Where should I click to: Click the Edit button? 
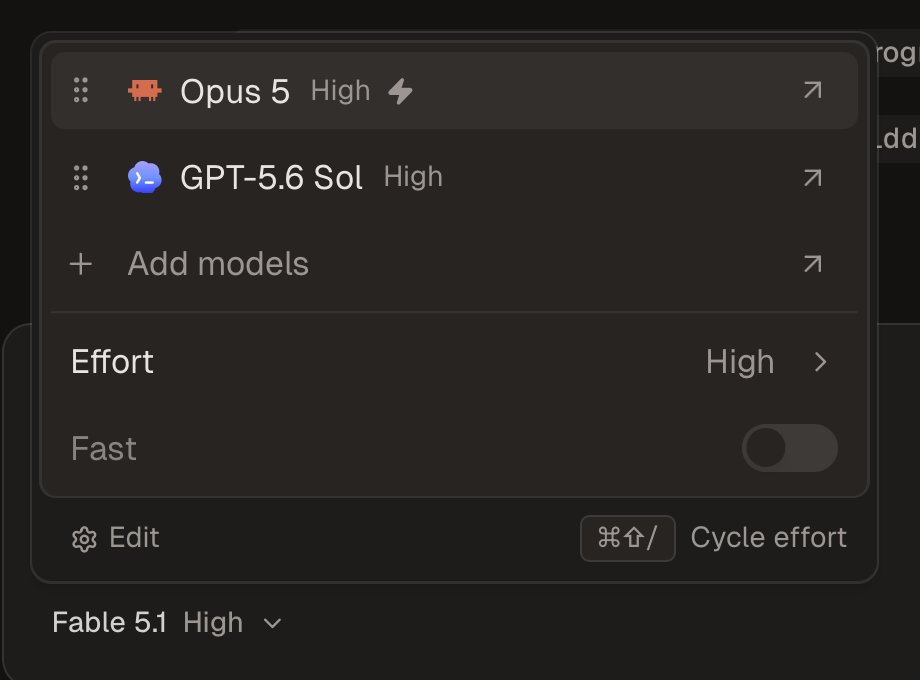tap(116, 538)
